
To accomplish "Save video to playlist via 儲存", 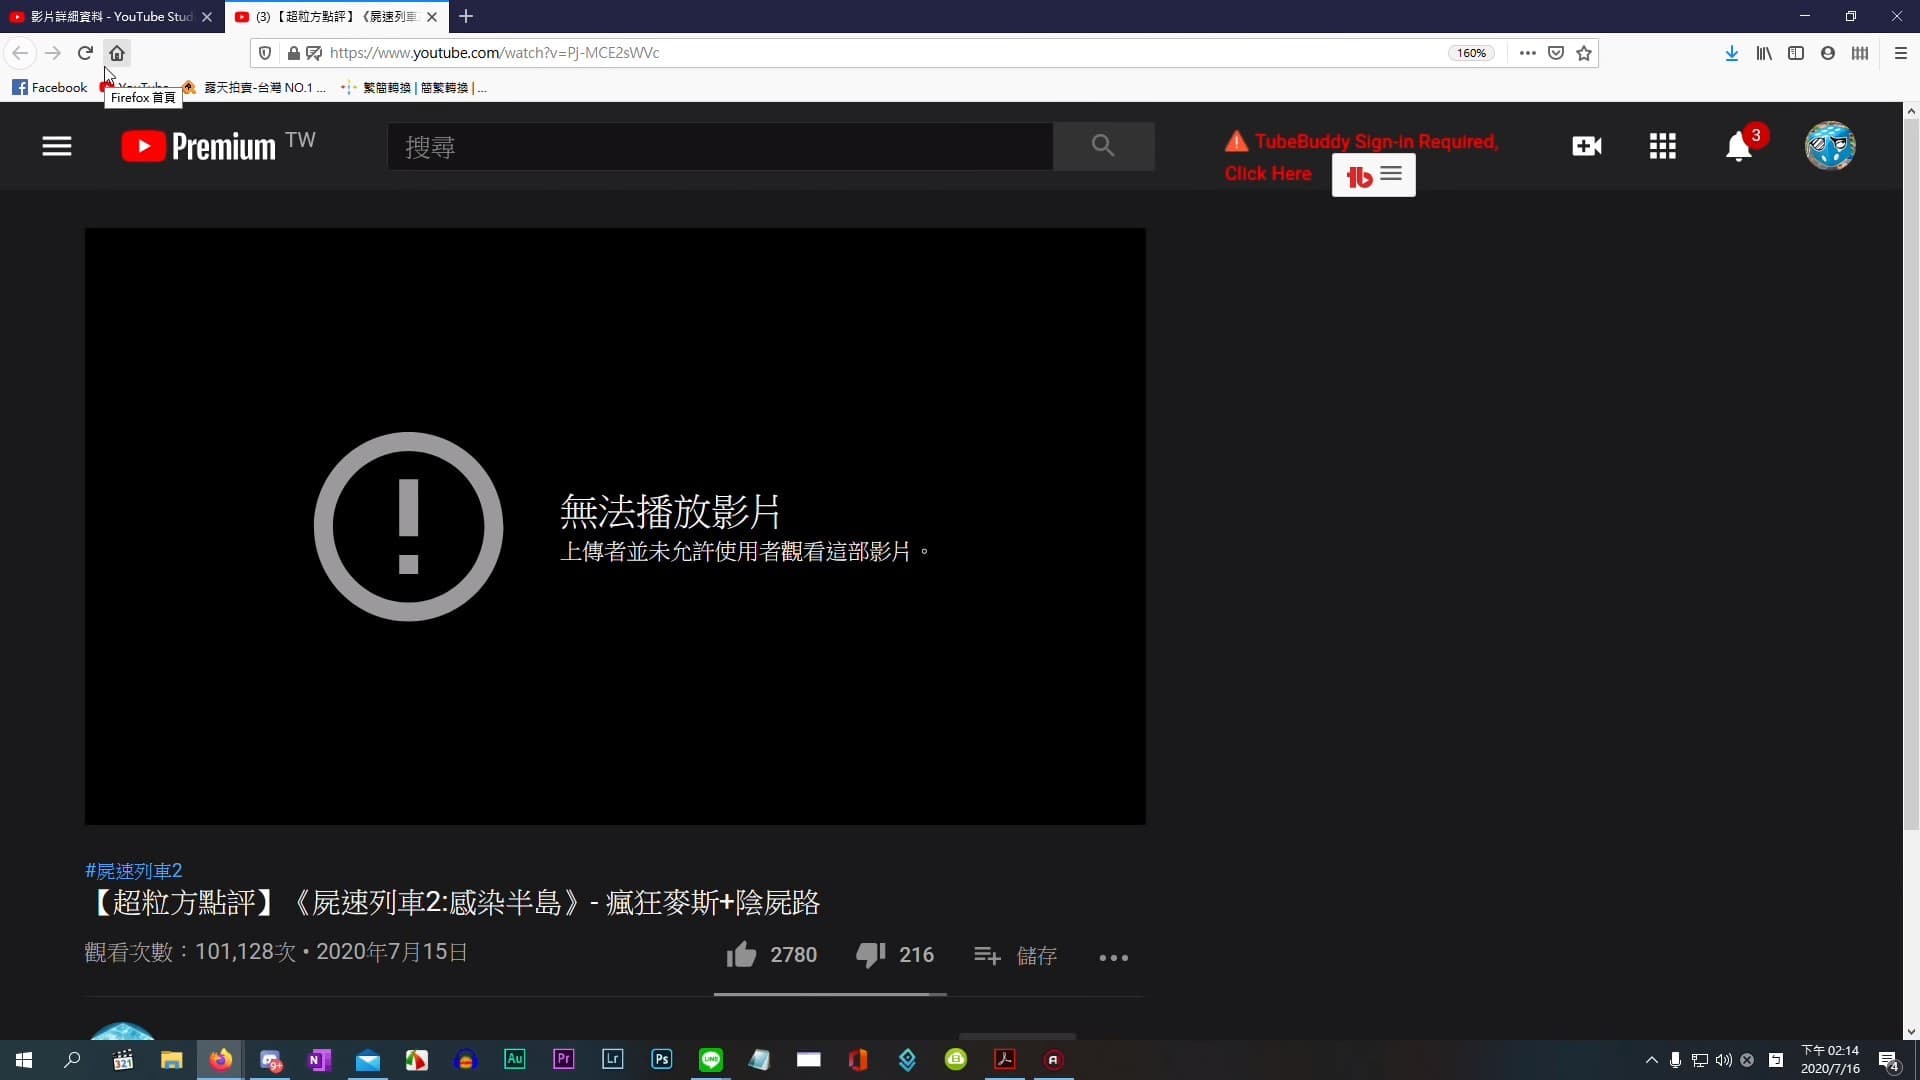I will click(x=1016, y=956).
